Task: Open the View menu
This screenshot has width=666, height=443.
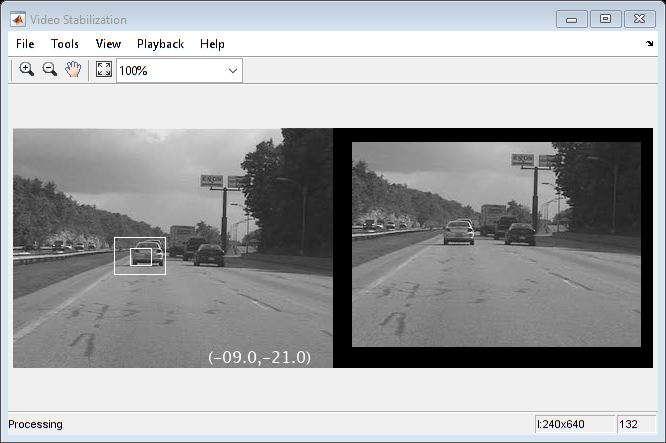Action: 108,44
